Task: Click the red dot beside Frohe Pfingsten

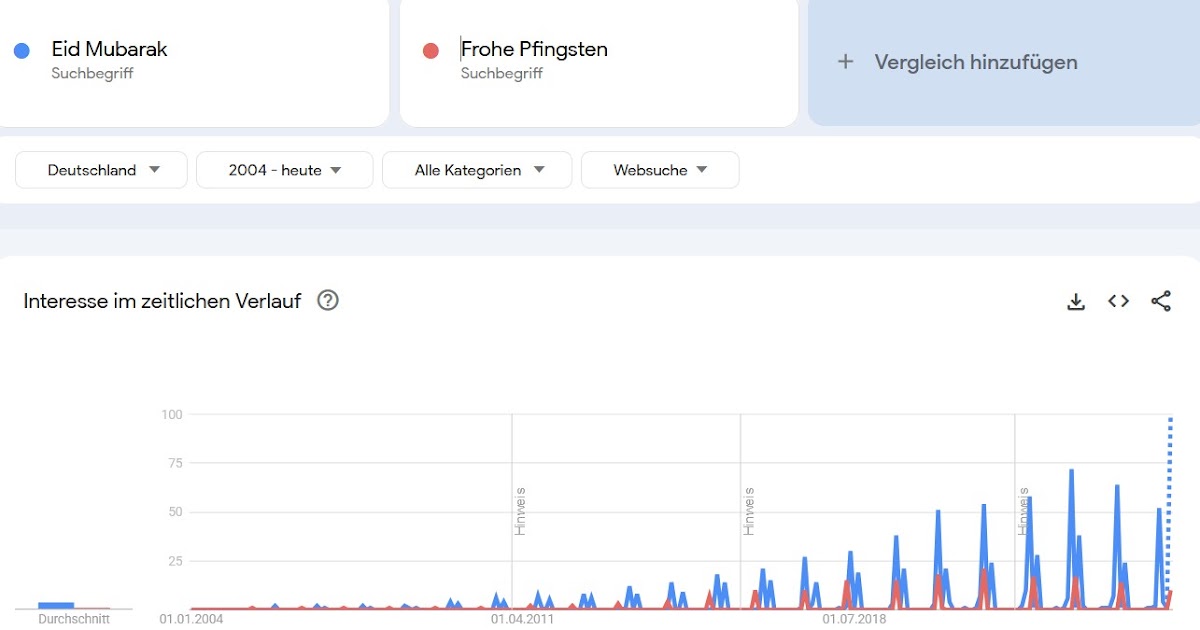Action: [x=431, y=50]
